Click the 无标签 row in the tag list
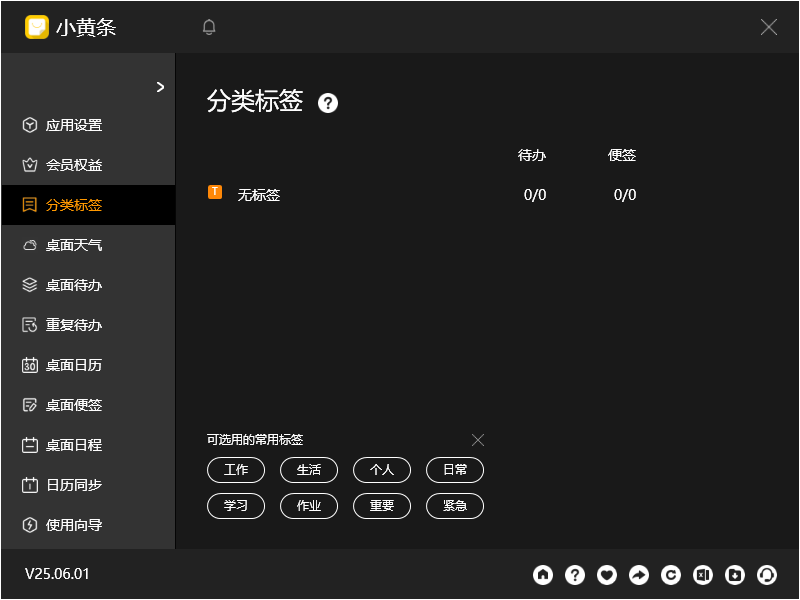 click(x=259, y=194)
